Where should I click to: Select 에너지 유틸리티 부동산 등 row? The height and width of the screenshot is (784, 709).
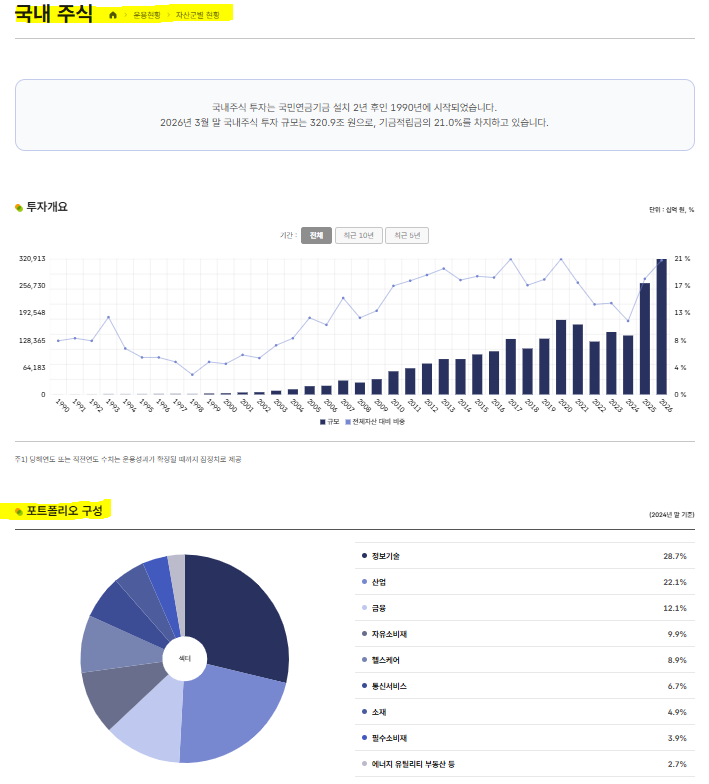tap(524, 764)
